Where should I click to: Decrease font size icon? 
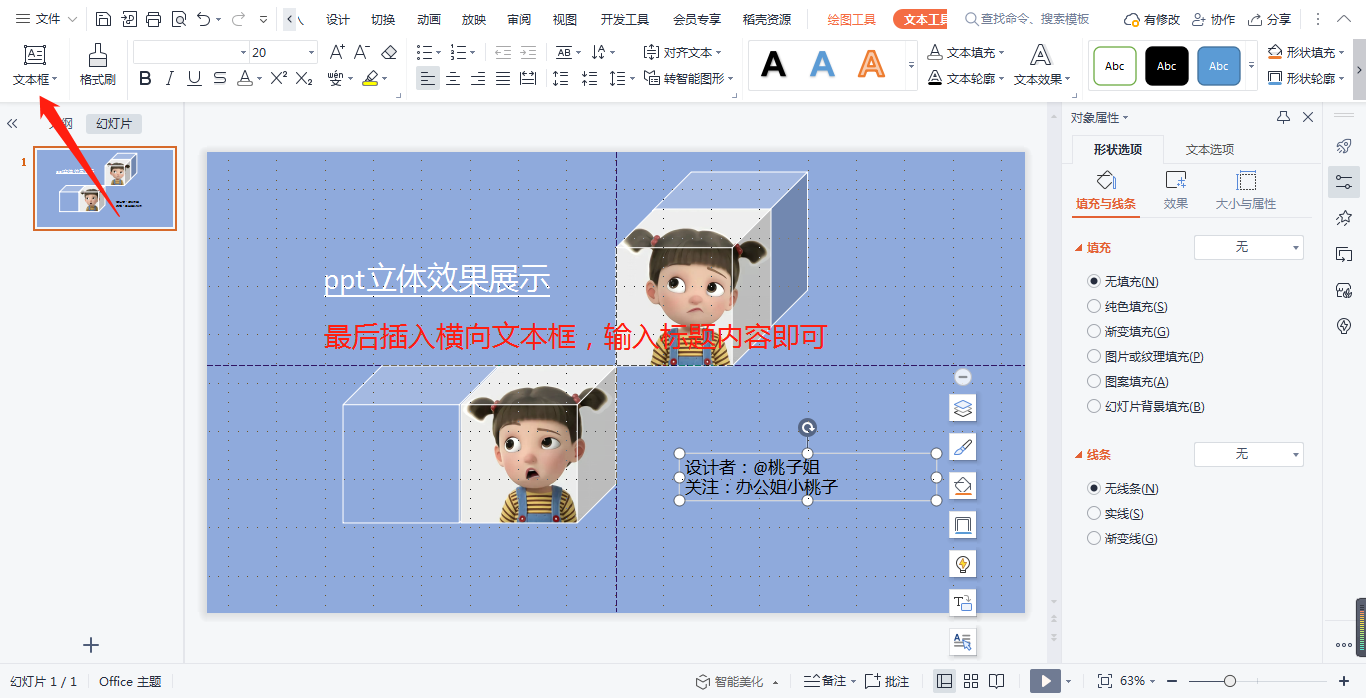point(362,52)
